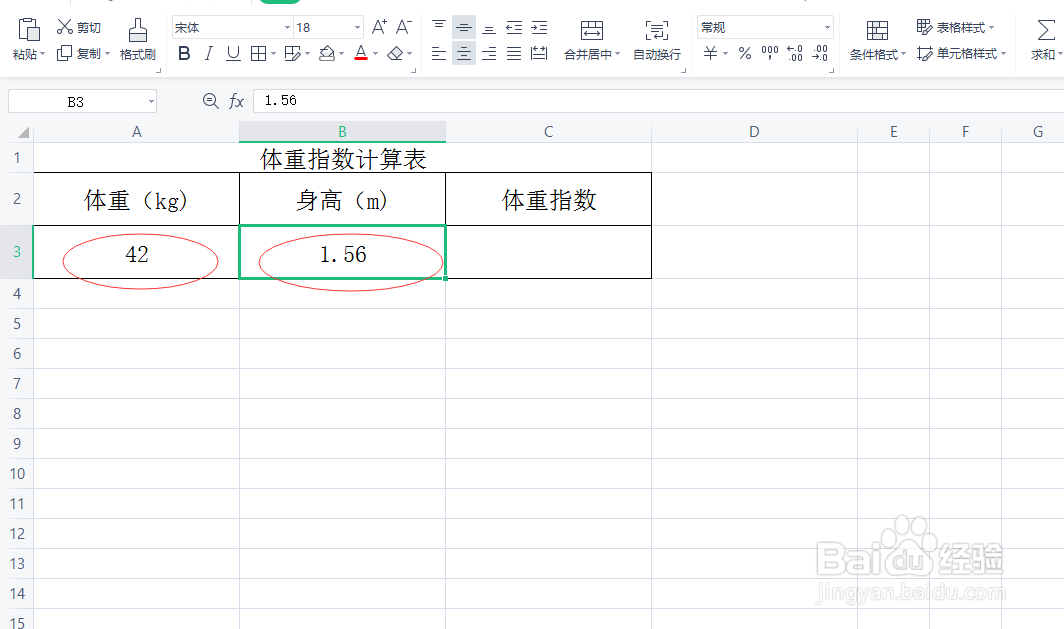Toggle bold formatting on cell B3
The width and height of the screenshot is (1064, 629).
coord(183,53)
